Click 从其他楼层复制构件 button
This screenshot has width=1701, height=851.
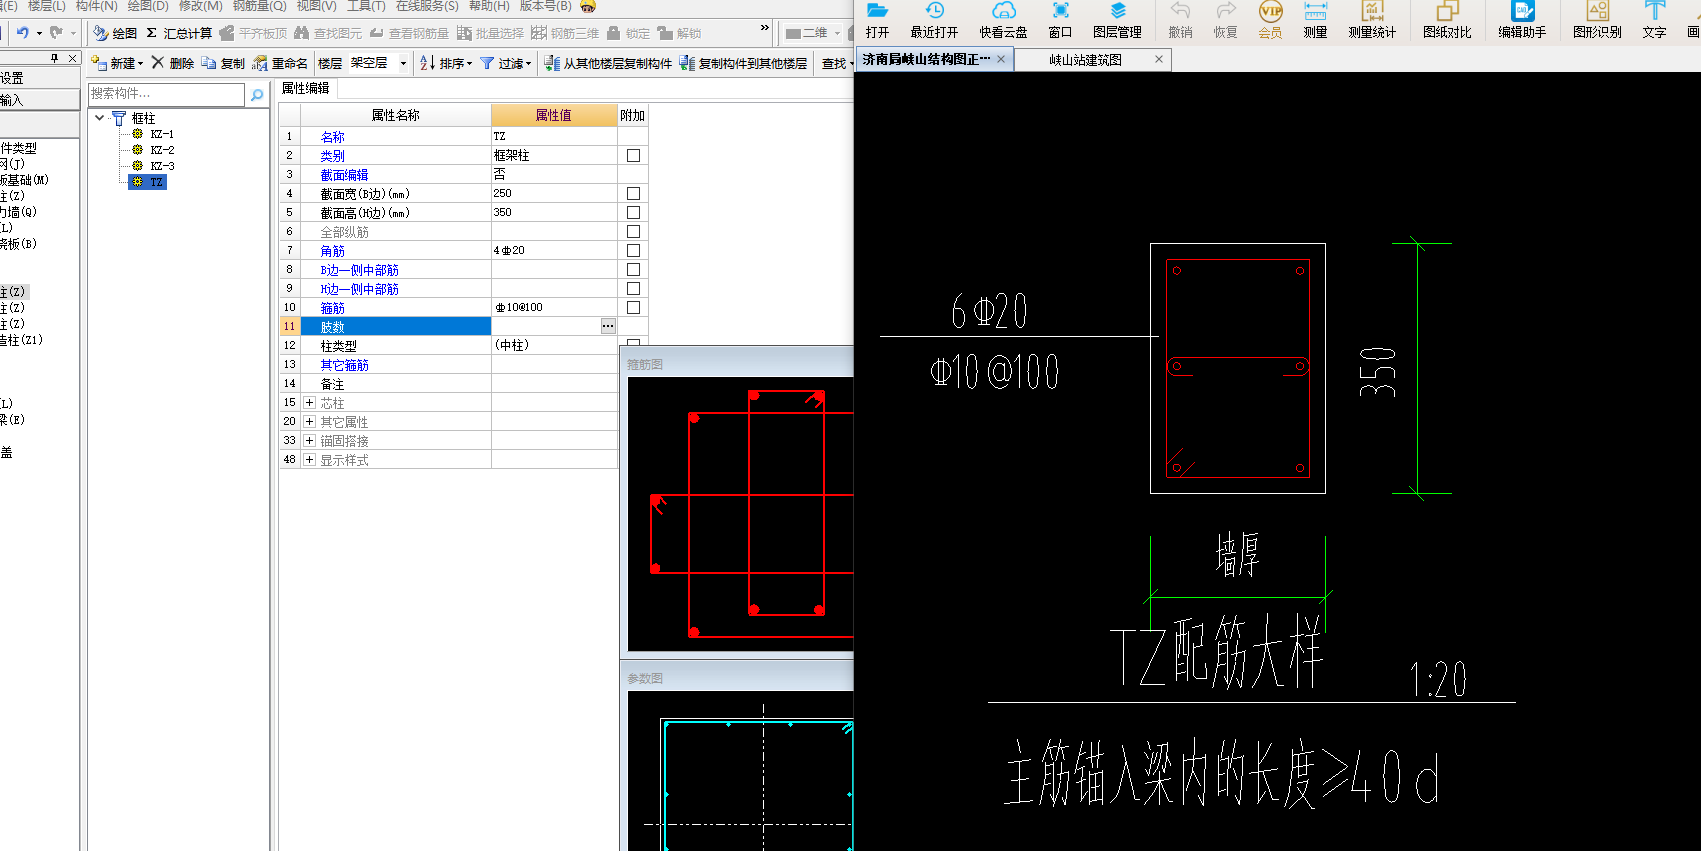click(x=608, y=63)
